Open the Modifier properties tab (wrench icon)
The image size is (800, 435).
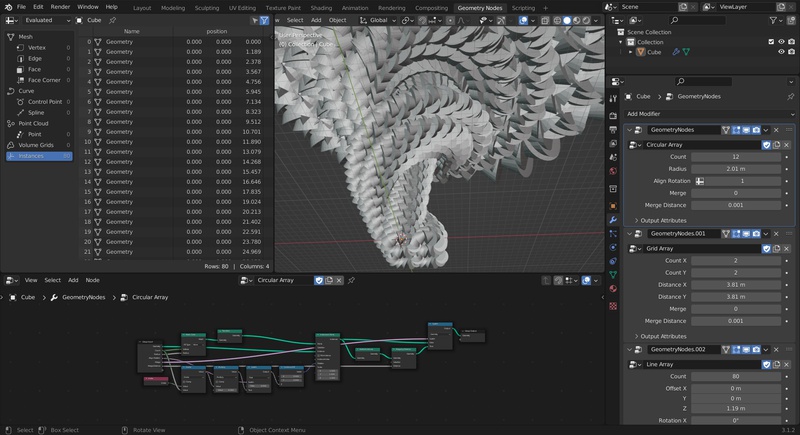click(x=612, y=219)
